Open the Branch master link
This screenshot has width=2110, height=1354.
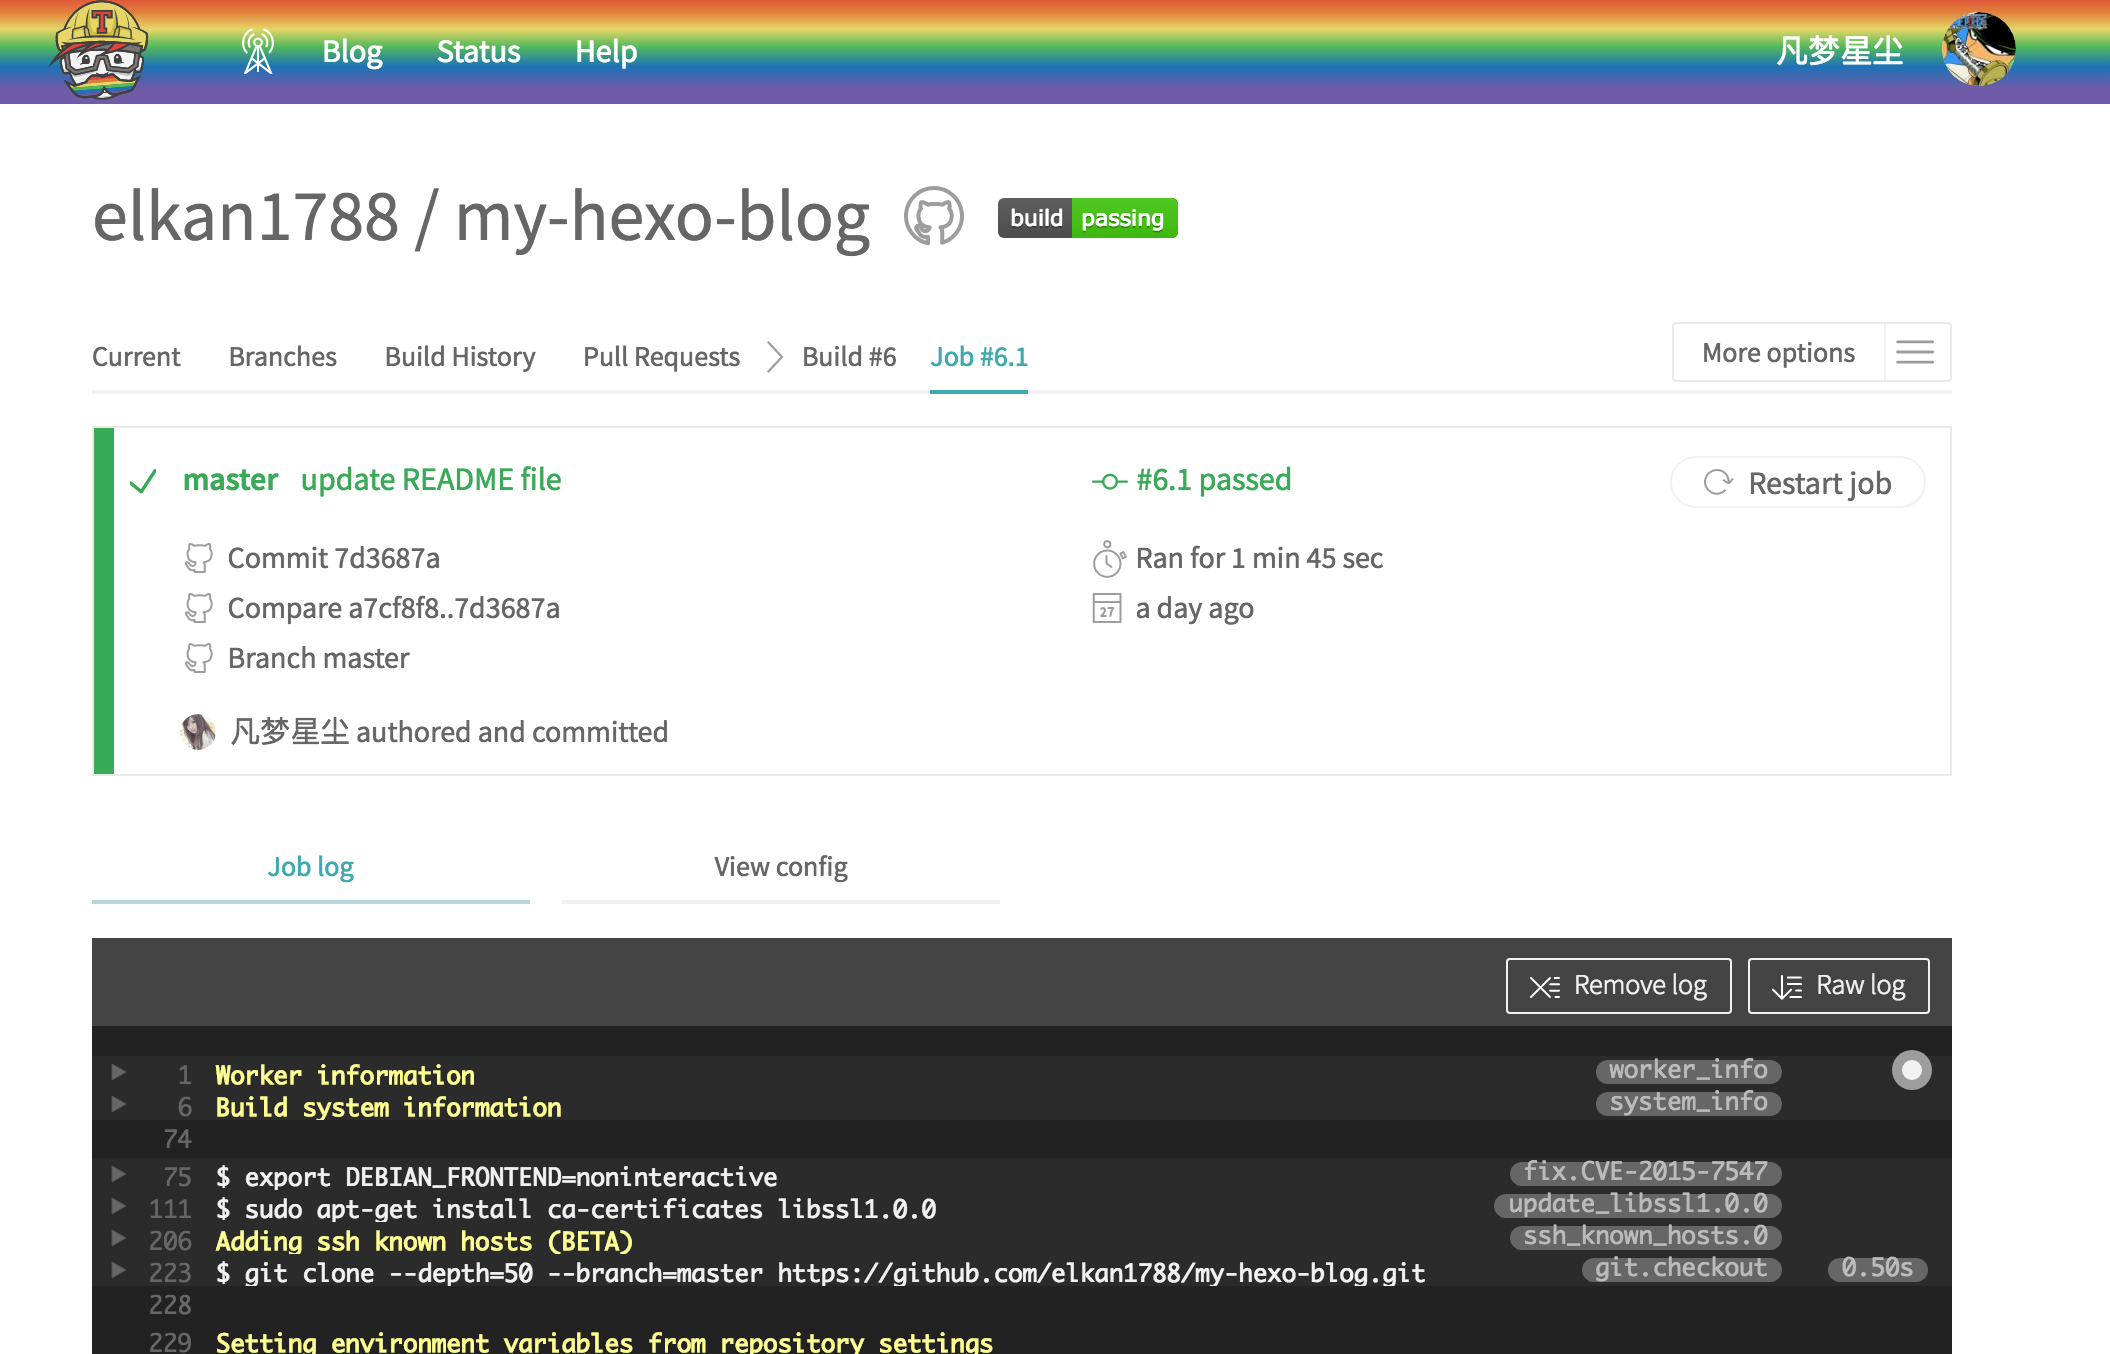pyautogui.click(x=318, y=658)
